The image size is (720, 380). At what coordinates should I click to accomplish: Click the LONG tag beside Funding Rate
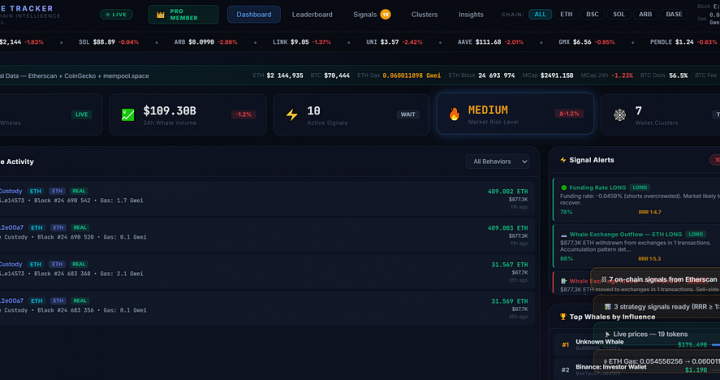coord(639,187)
